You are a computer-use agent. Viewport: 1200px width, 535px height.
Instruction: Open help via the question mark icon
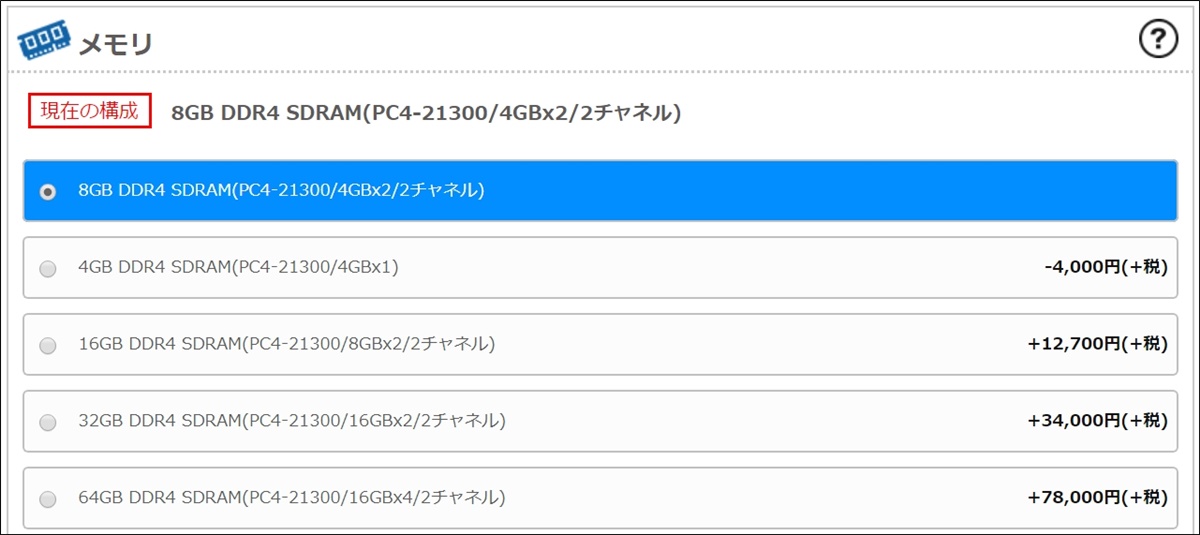1158,40
